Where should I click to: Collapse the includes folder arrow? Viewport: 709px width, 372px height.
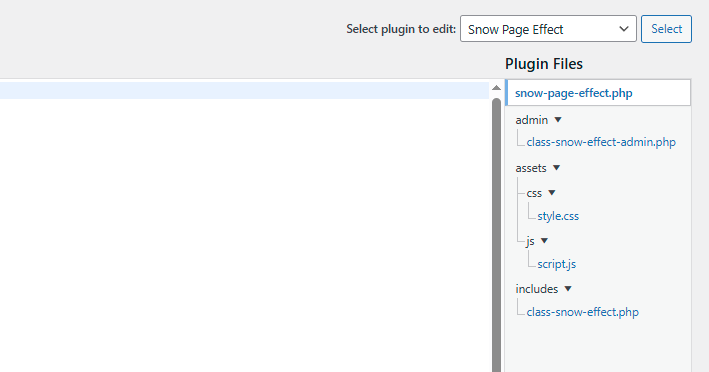coord(568,289)
